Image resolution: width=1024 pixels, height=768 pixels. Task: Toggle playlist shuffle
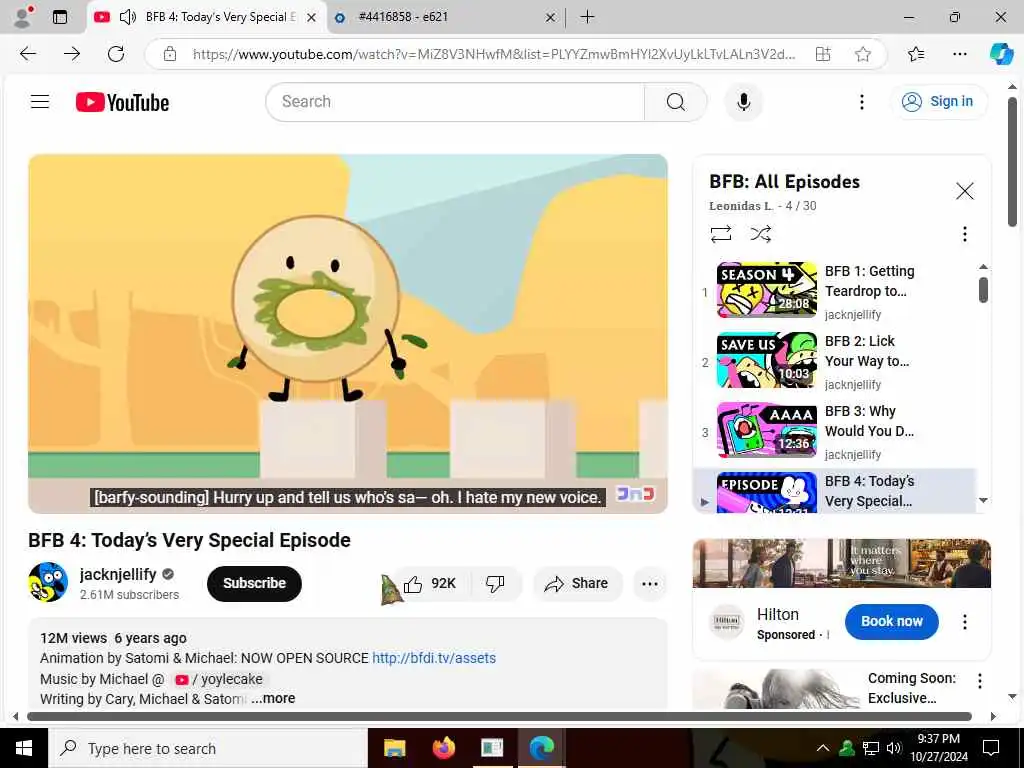pyautogui.click(x=760, y=234)
